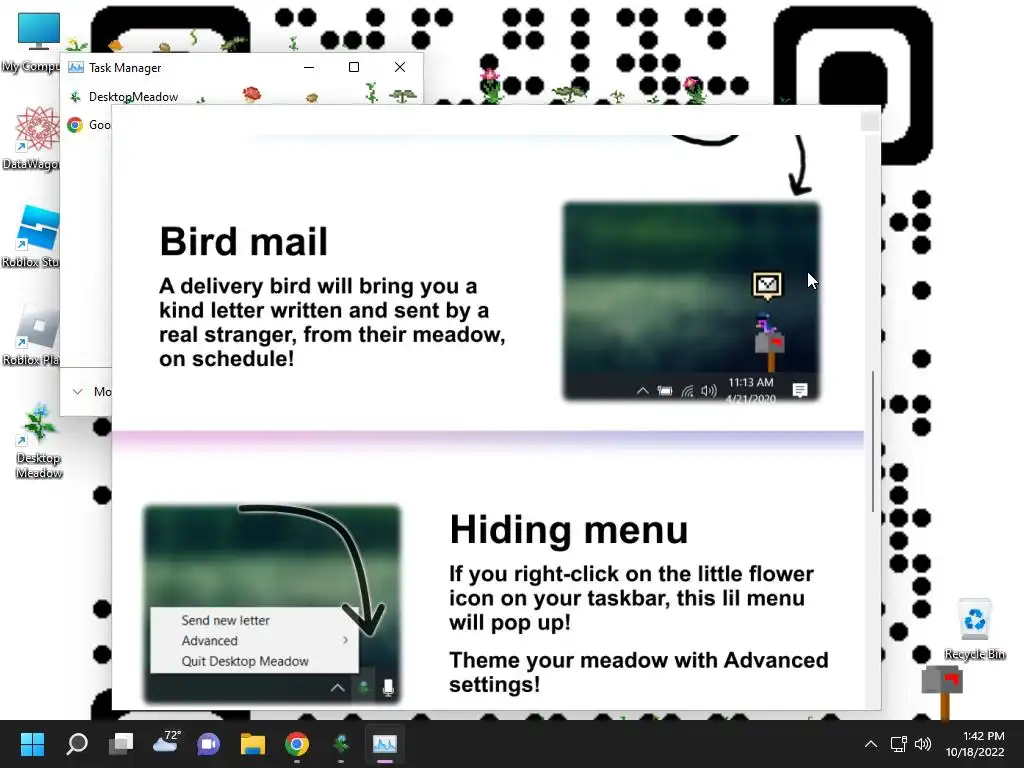Select DataWagon desktop shortcut

[31, 139]
